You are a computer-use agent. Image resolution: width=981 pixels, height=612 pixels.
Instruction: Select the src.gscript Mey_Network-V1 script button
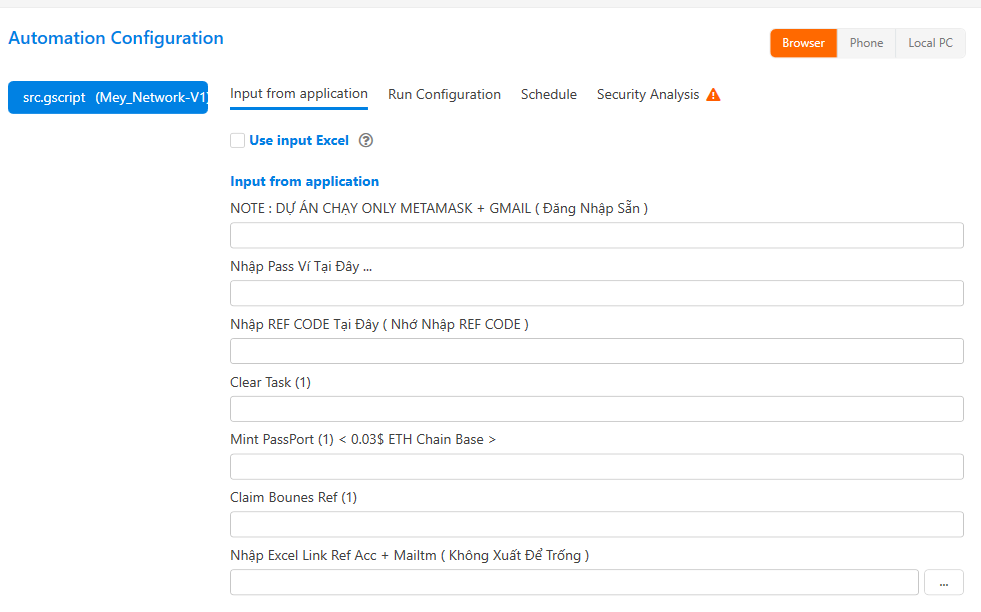click(x=108, y=97)
